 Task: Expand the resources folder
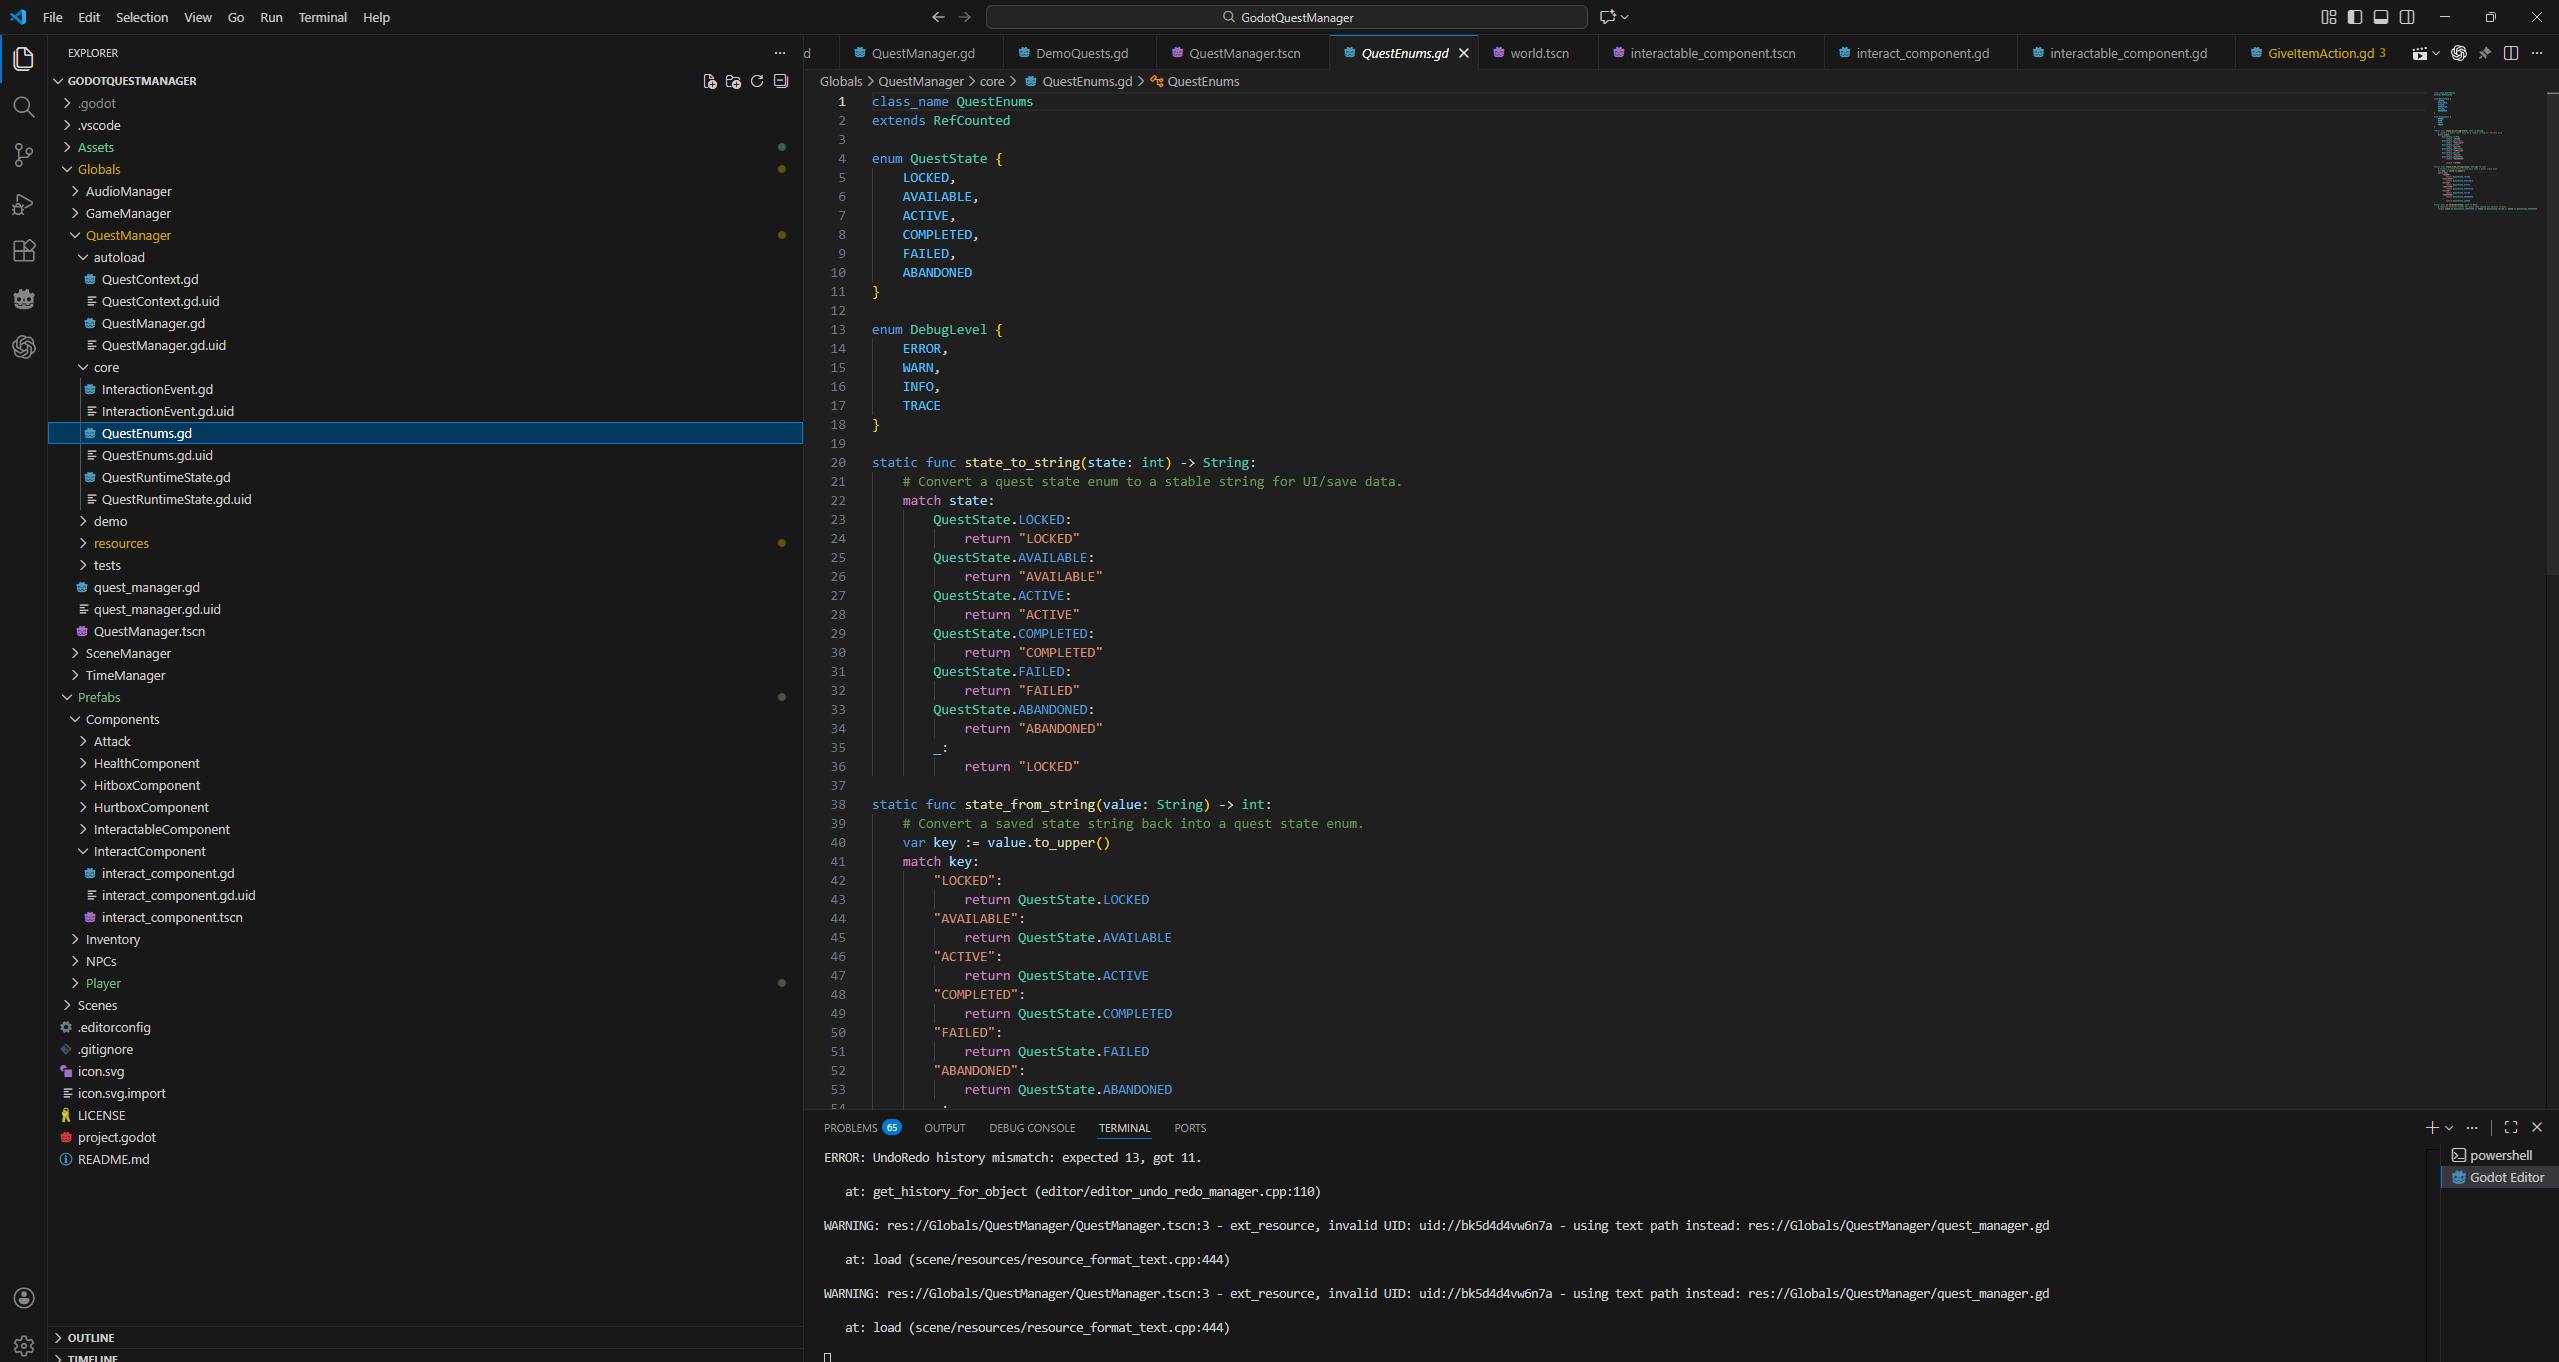[x=121, y=543]
